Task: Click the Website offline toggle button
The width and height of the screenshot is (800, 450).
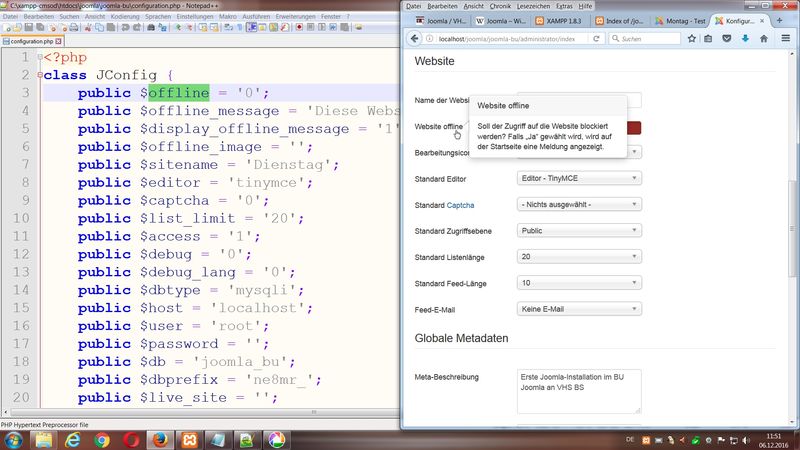Action: pyautogui.click(x=634, y=127)
